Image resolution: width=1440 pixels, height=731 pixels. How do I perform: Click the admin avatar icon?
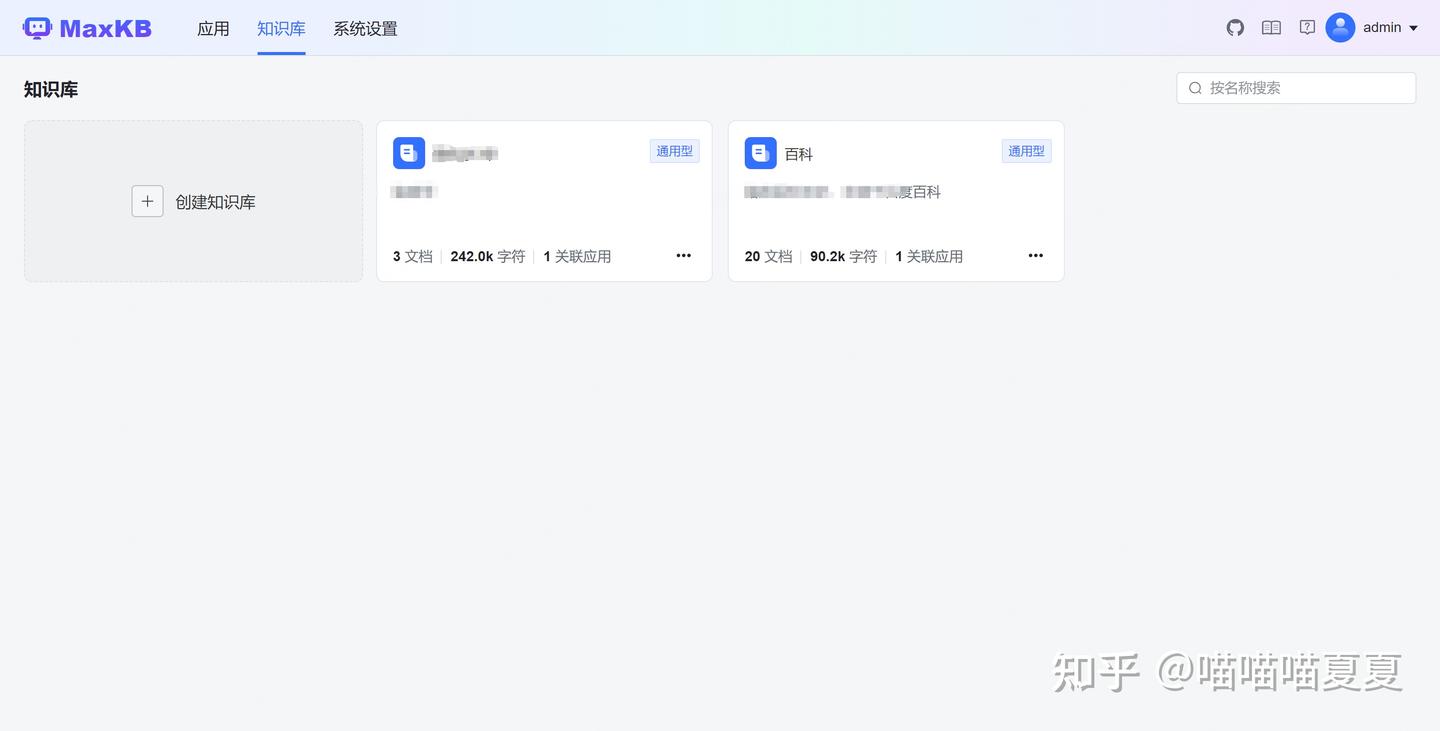click(1340, 27)
